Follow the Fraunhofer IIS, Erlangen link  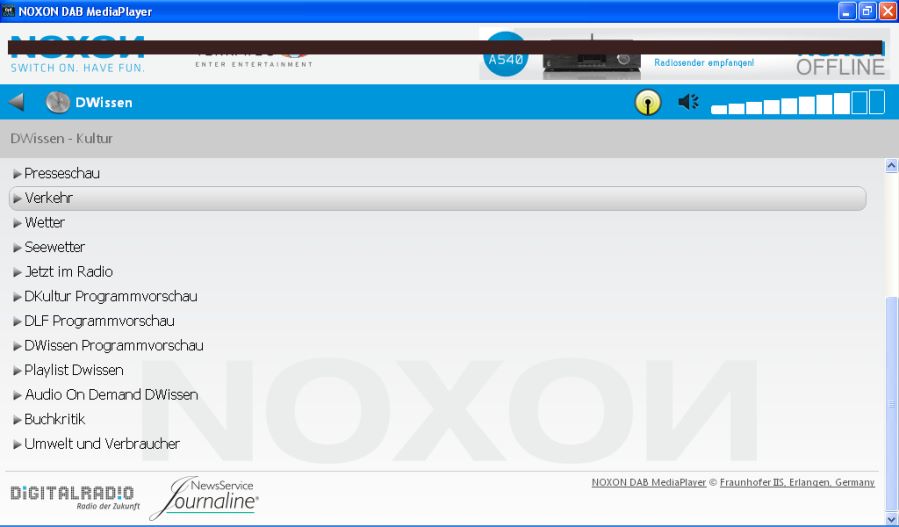pos(797,482)
